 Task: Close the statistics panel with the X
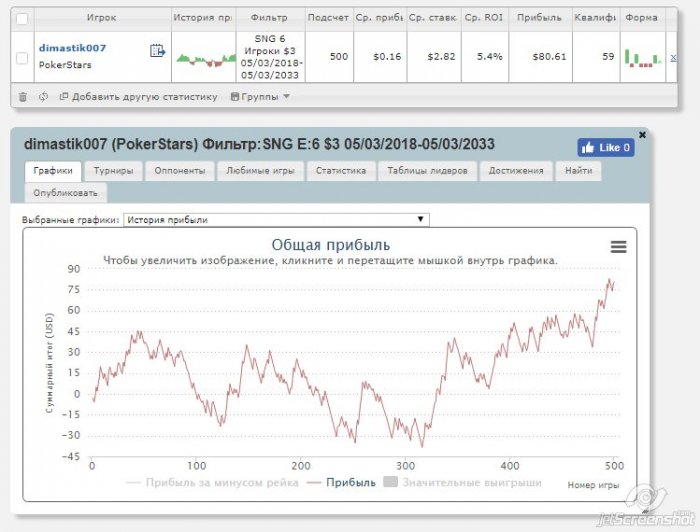(642, 134)
